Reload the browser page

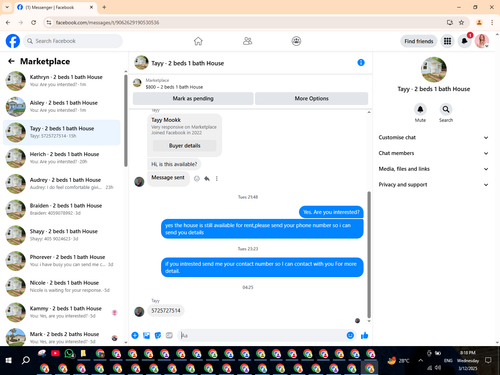click(33, 22)
